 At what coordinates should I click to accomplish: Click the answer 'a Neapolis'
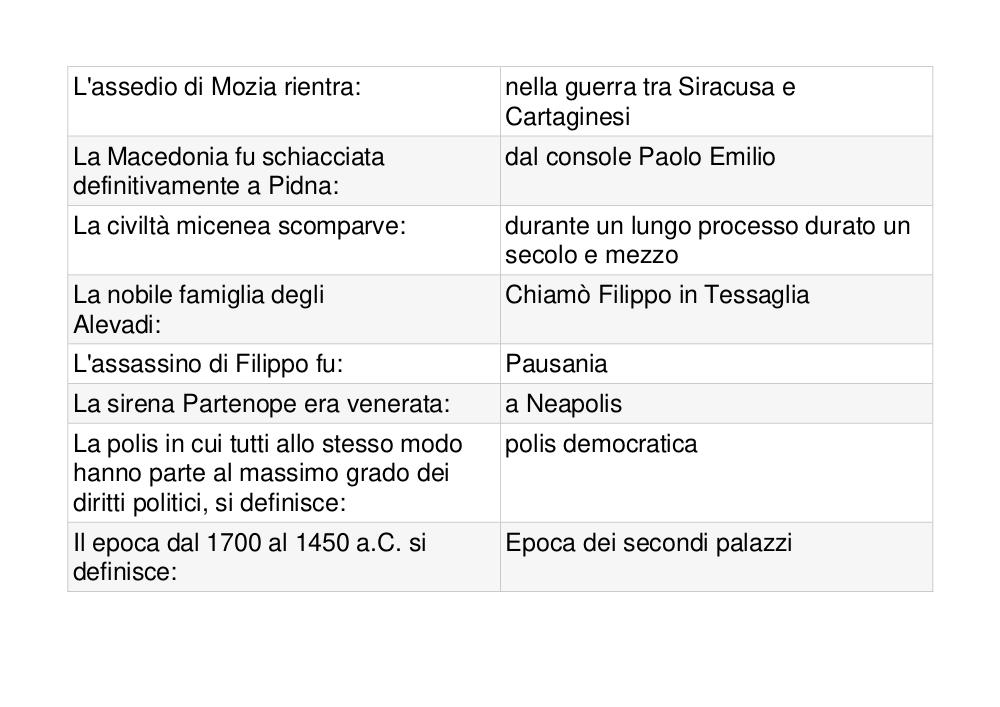563,404
